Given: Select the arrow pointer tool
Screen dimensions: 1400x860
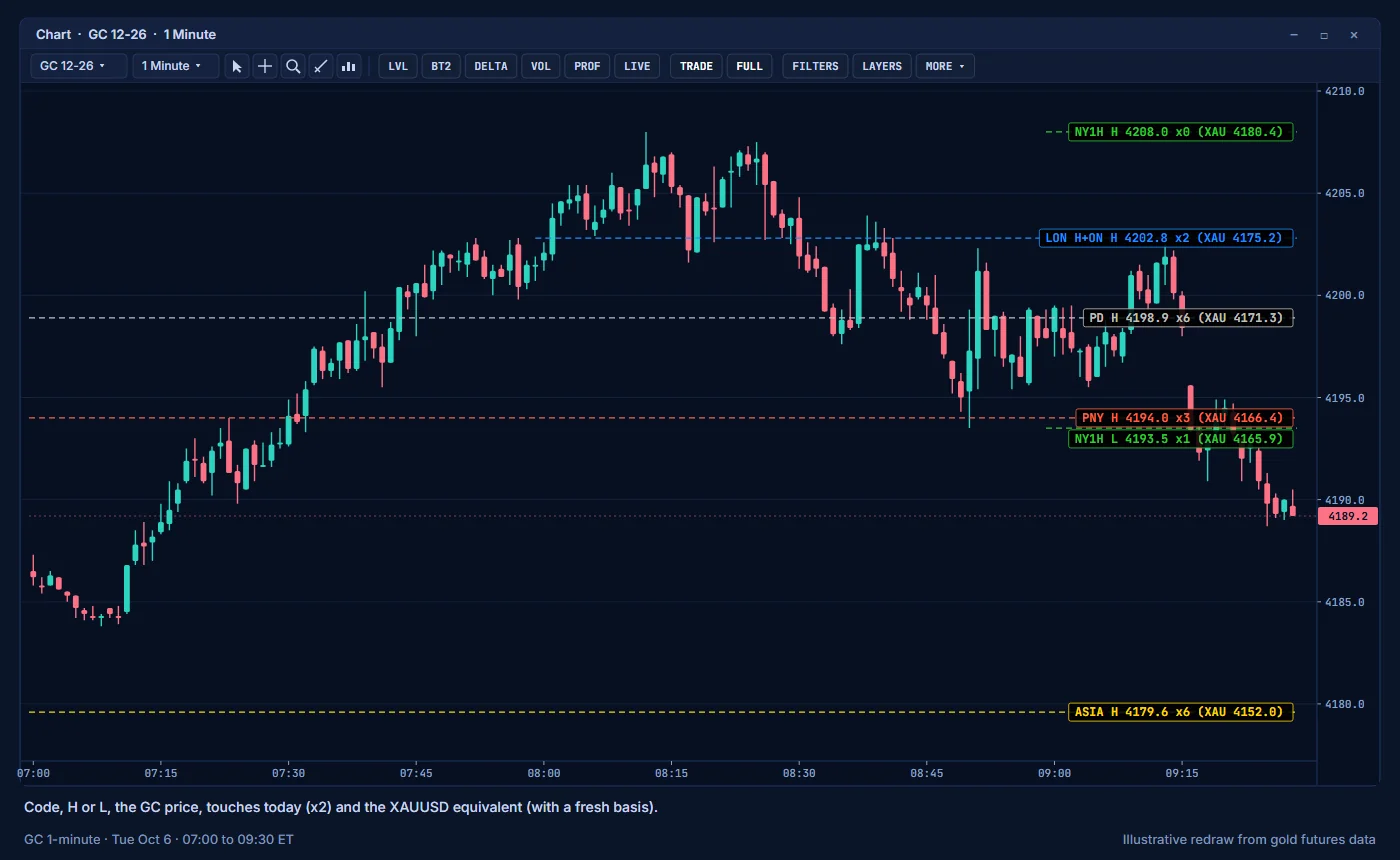Looking at the screenshot, I should 237,66.
